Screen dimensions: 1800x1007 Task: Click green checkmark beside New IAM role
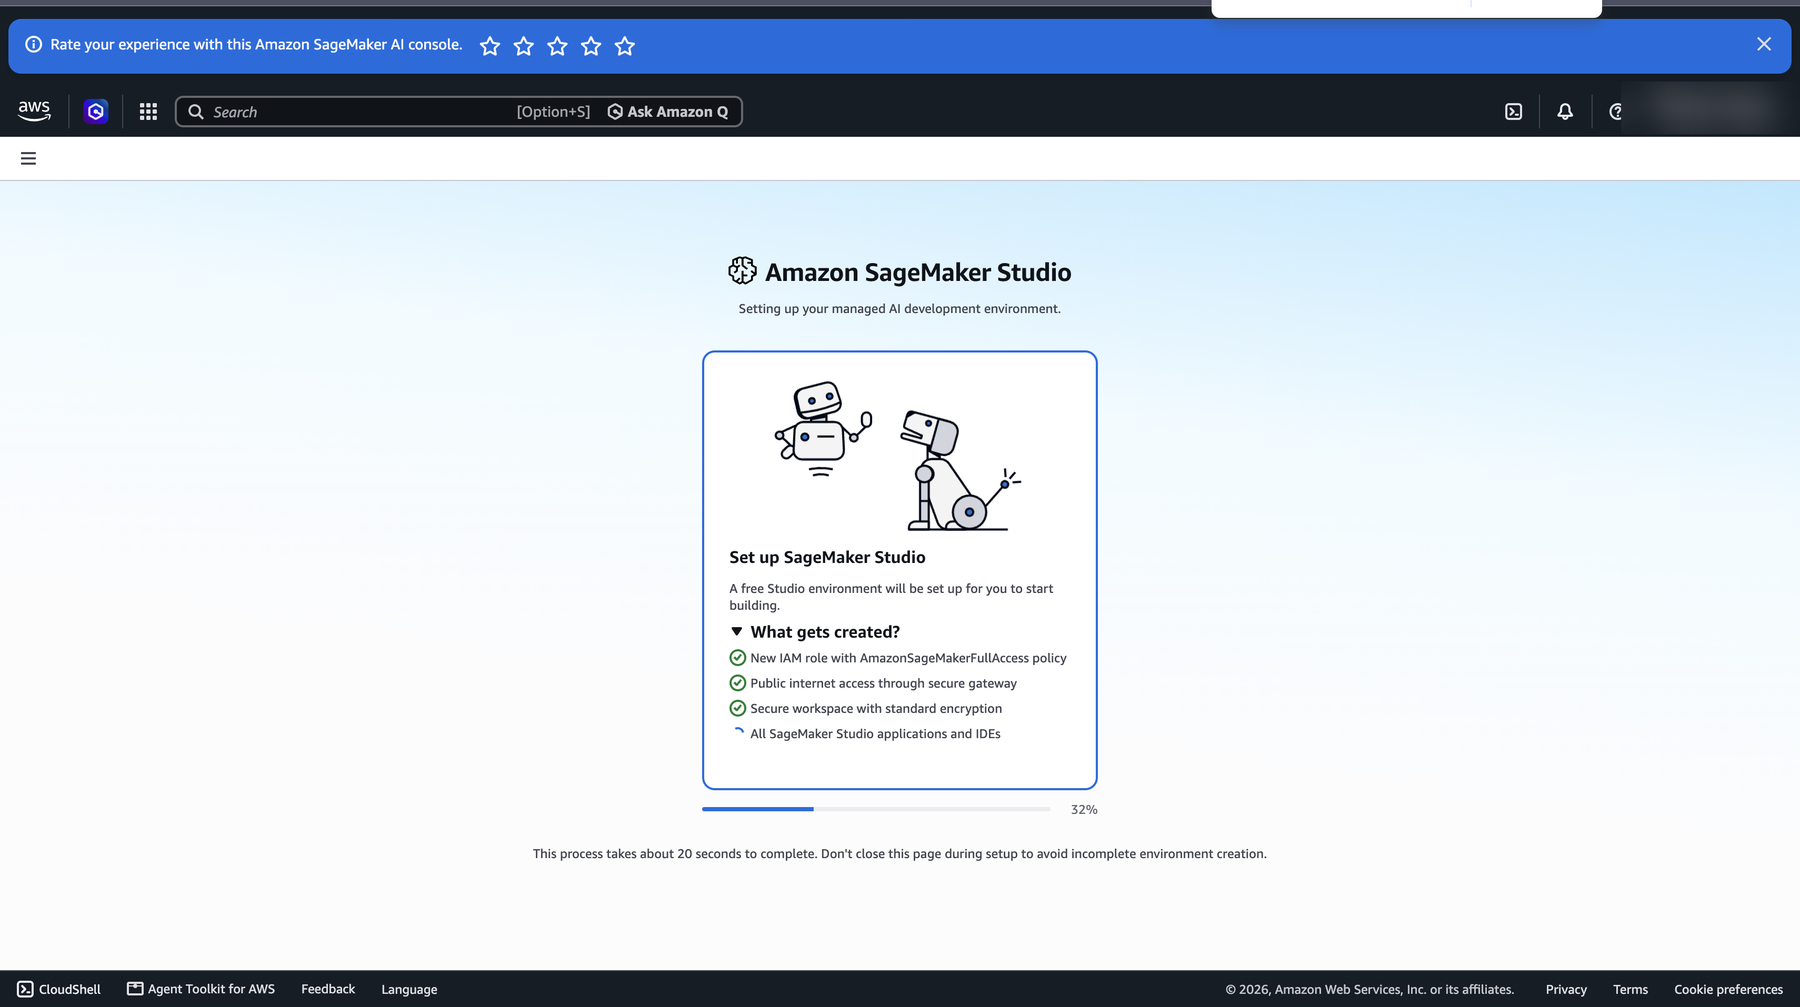737,658
